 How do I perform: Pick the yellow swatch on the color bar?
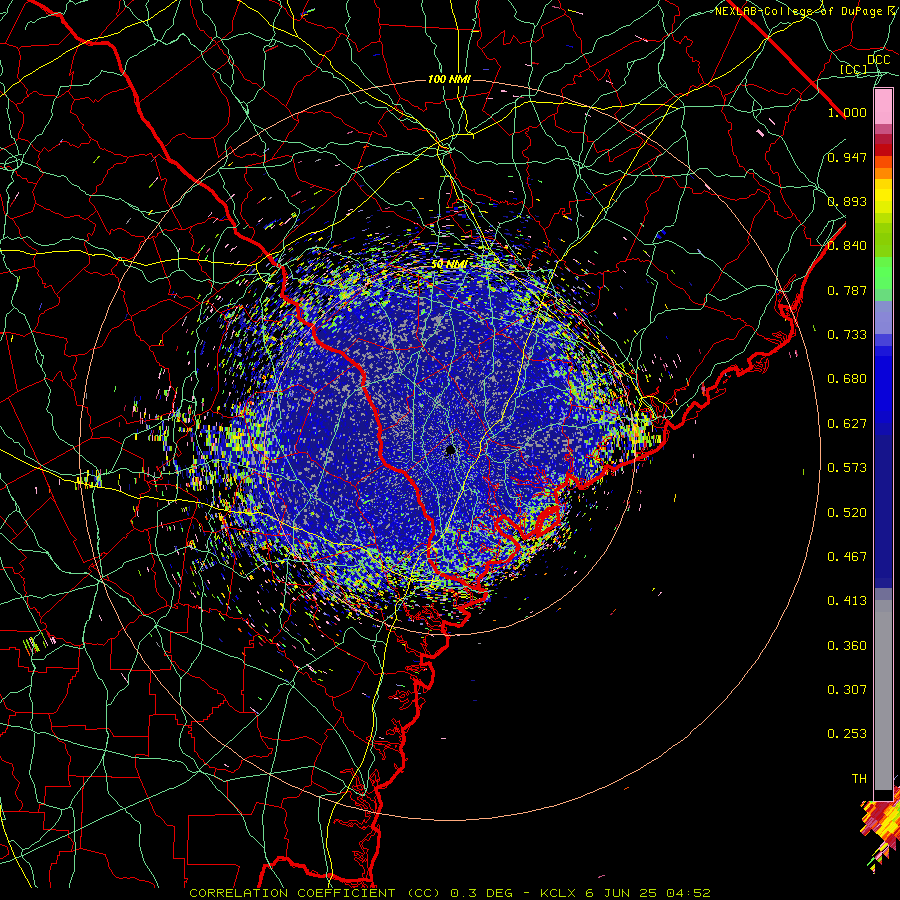[x=883, y=196]
